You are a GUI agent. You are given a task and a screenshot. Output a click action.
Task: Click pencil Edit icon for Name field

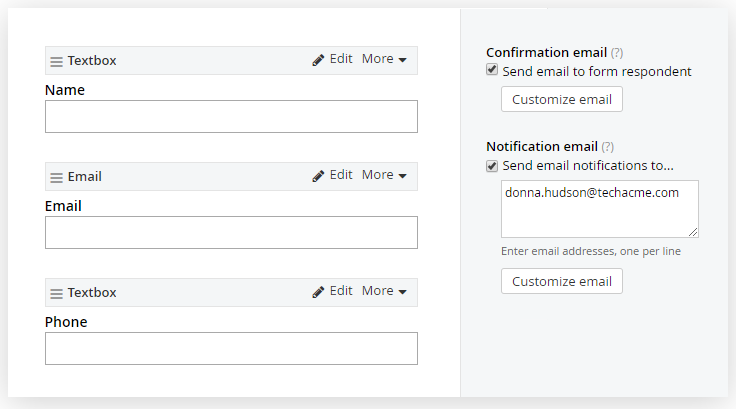pyautogui.click(x=319, y=60)
